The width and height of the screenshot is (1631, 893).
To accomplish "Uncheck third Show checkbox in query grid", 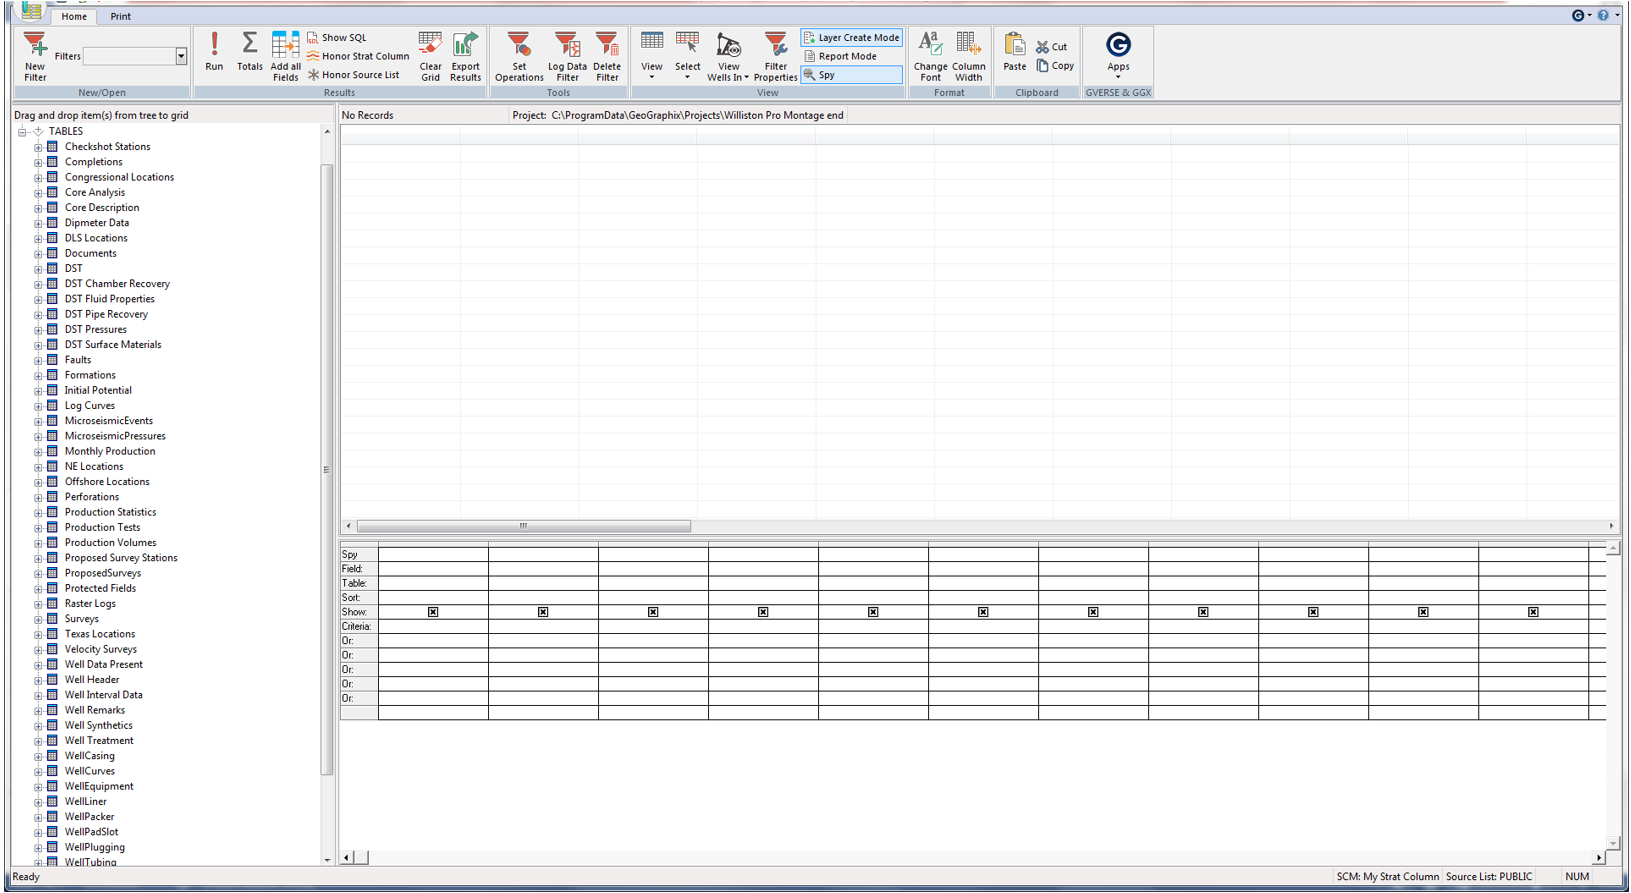I will point(653,612).
